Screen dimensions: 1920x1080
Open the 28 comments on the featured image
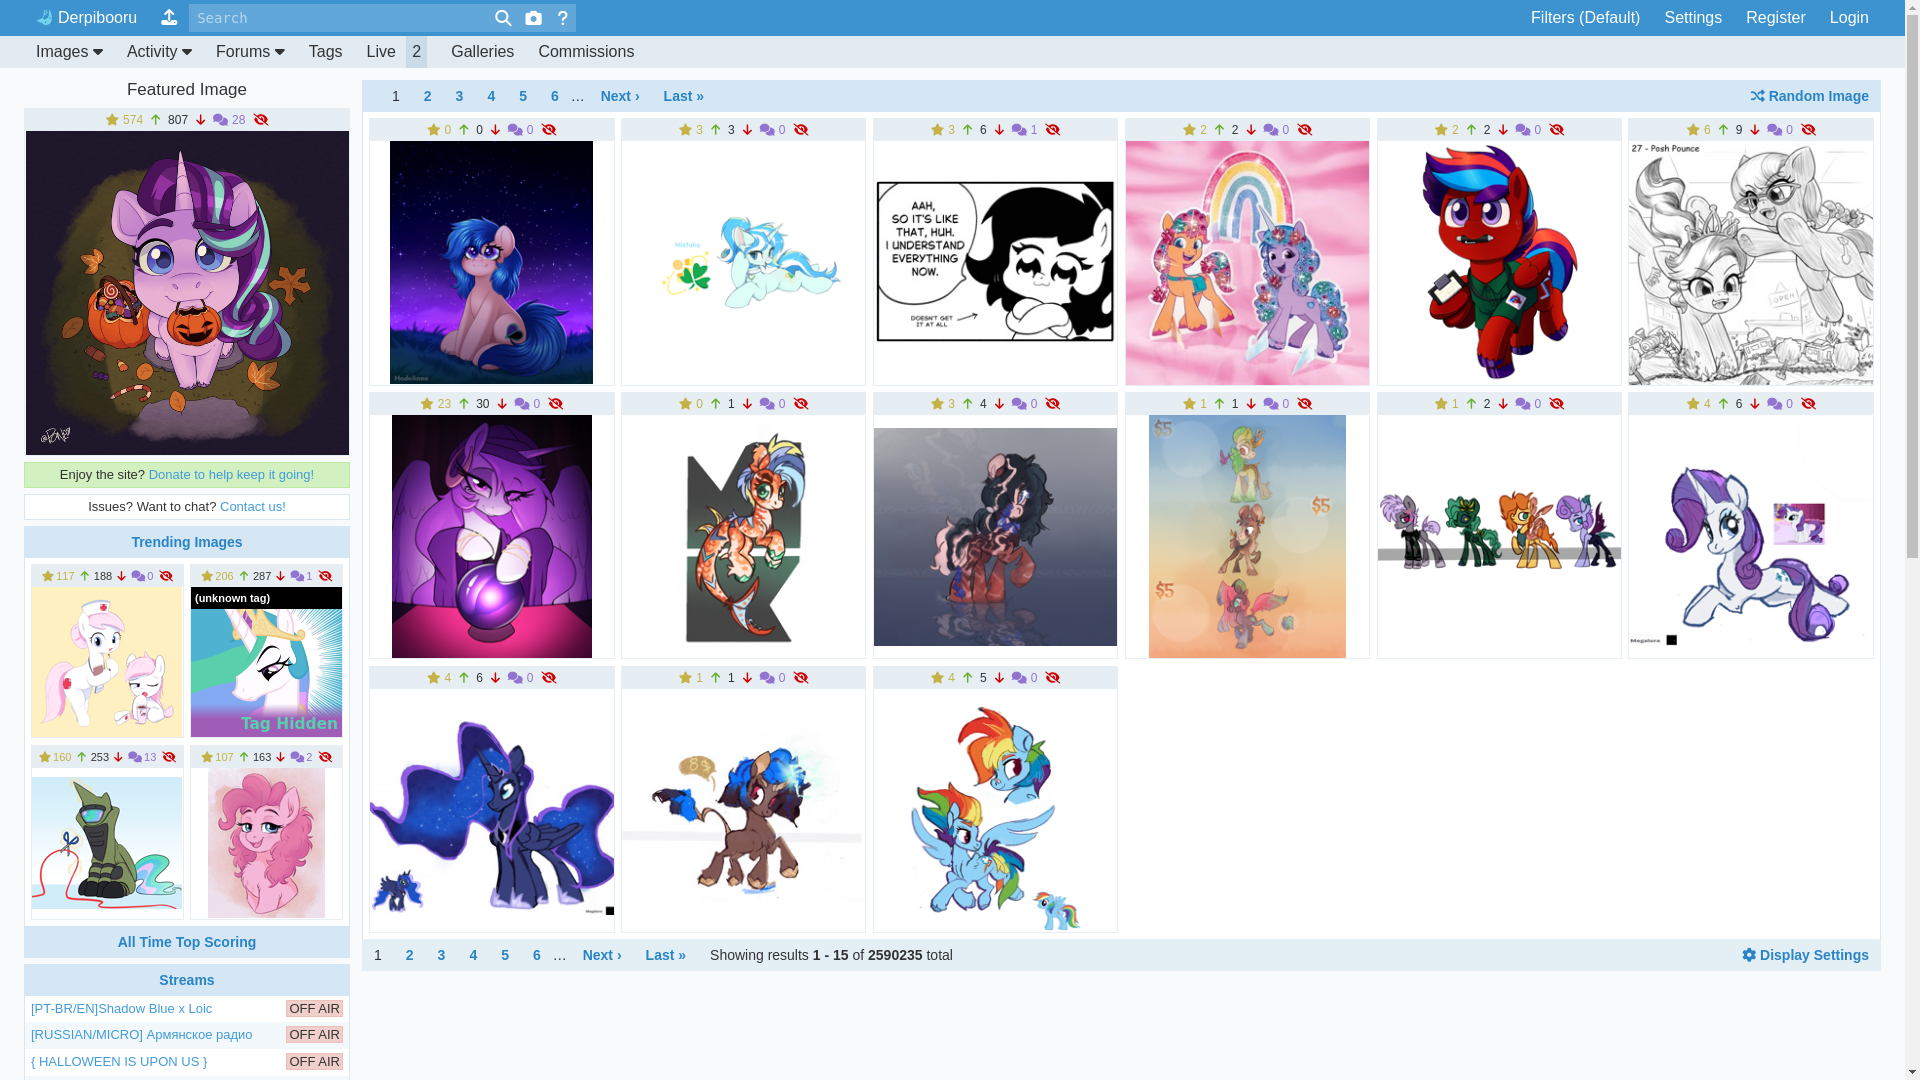[x=229, y=120]
